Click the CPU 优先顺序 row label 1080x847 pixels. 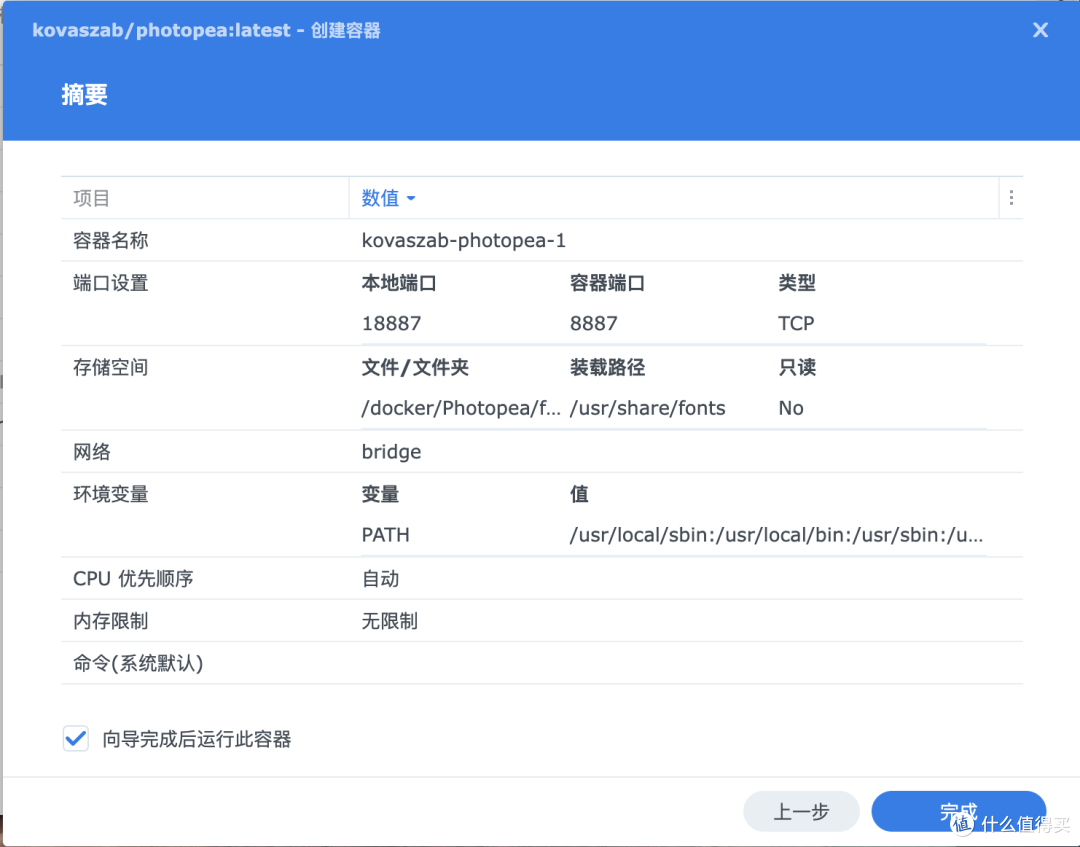click(133, 578)
